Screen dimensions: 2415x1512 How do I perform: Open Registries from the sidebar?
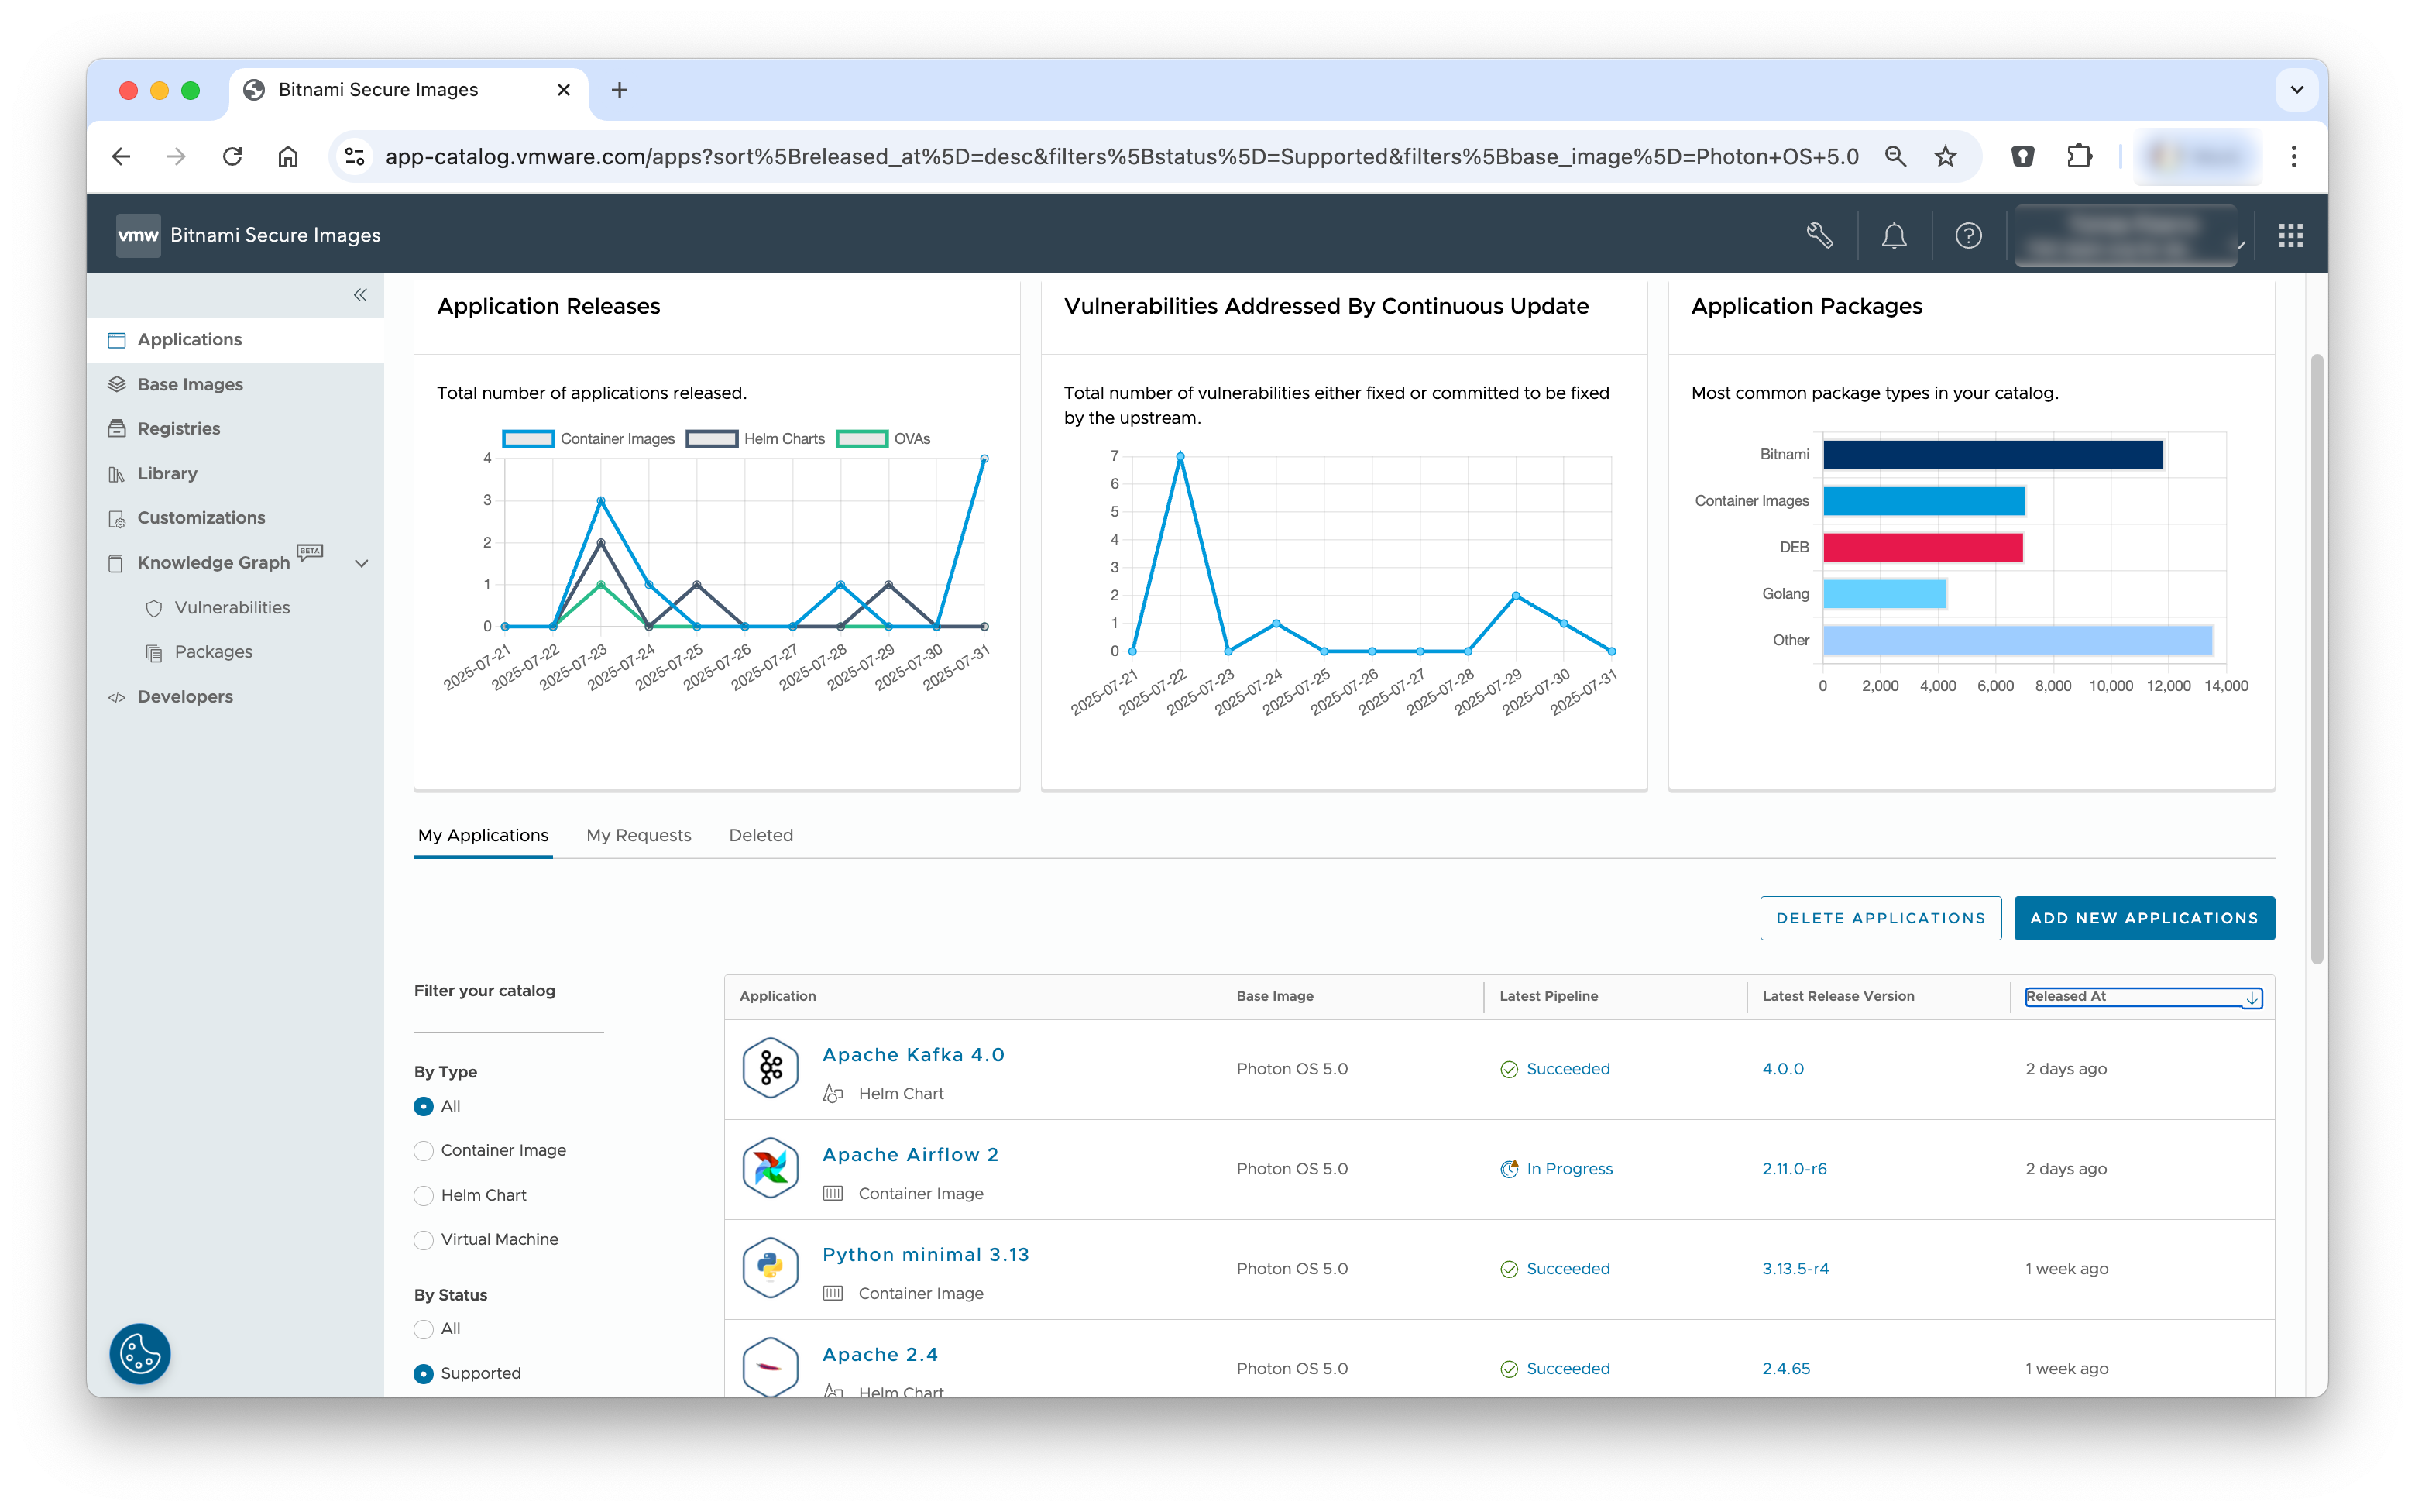178,428
